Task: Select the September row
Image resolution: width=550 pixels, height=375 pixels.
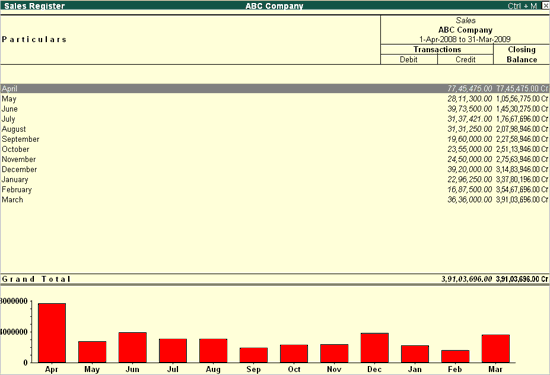Action: coord(275,139)
